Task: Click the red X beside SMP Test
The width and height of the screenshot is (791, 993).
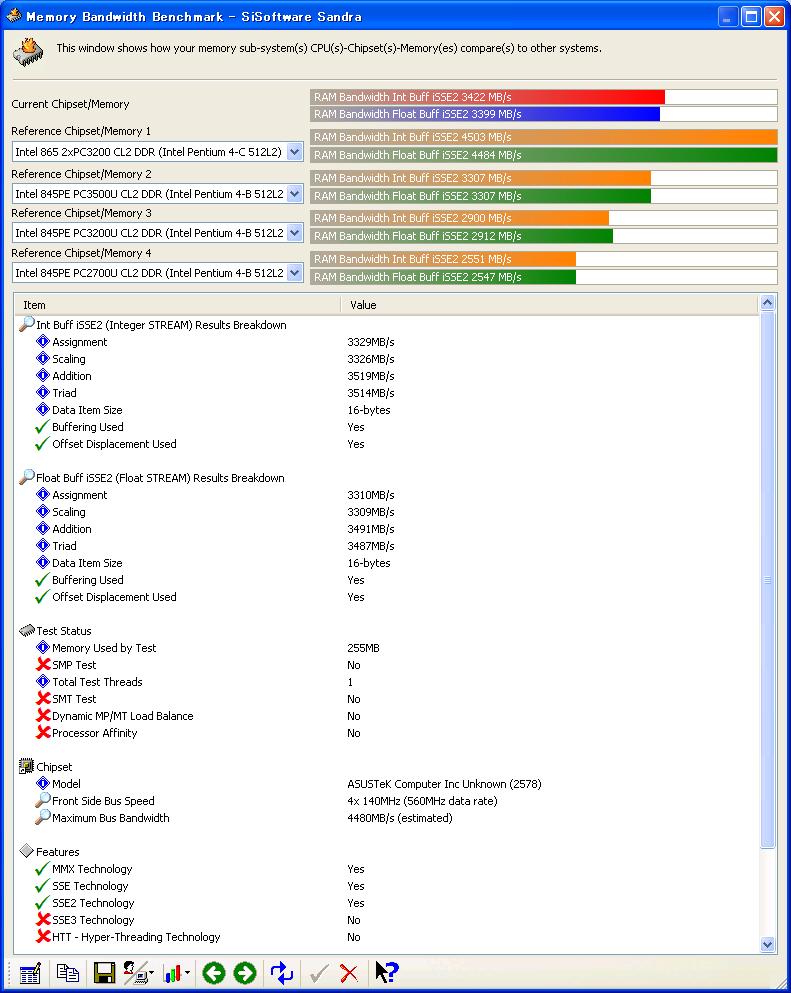Action: click(x=43, y=664)
